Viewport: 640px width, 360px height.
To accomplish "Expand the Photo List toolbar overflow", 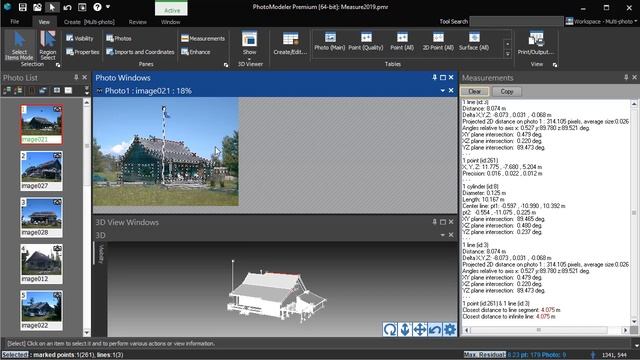I will [86, 91].
